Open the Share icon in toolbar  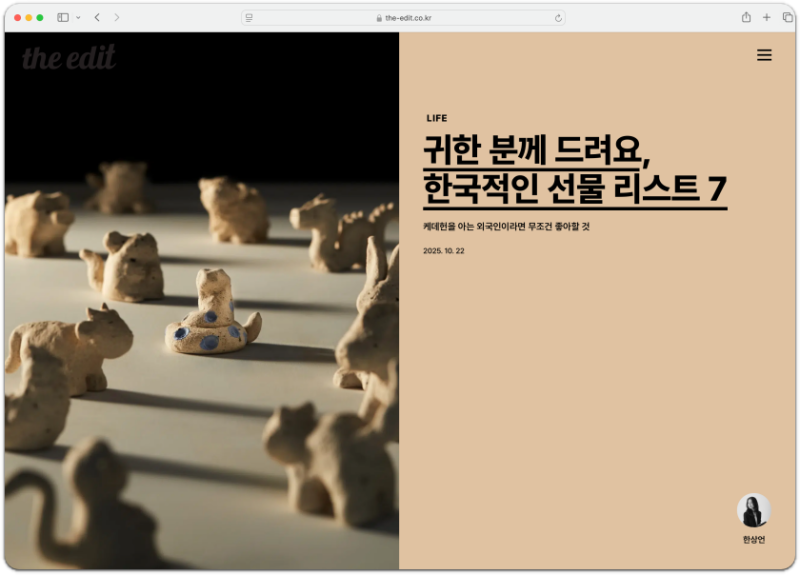746,17
